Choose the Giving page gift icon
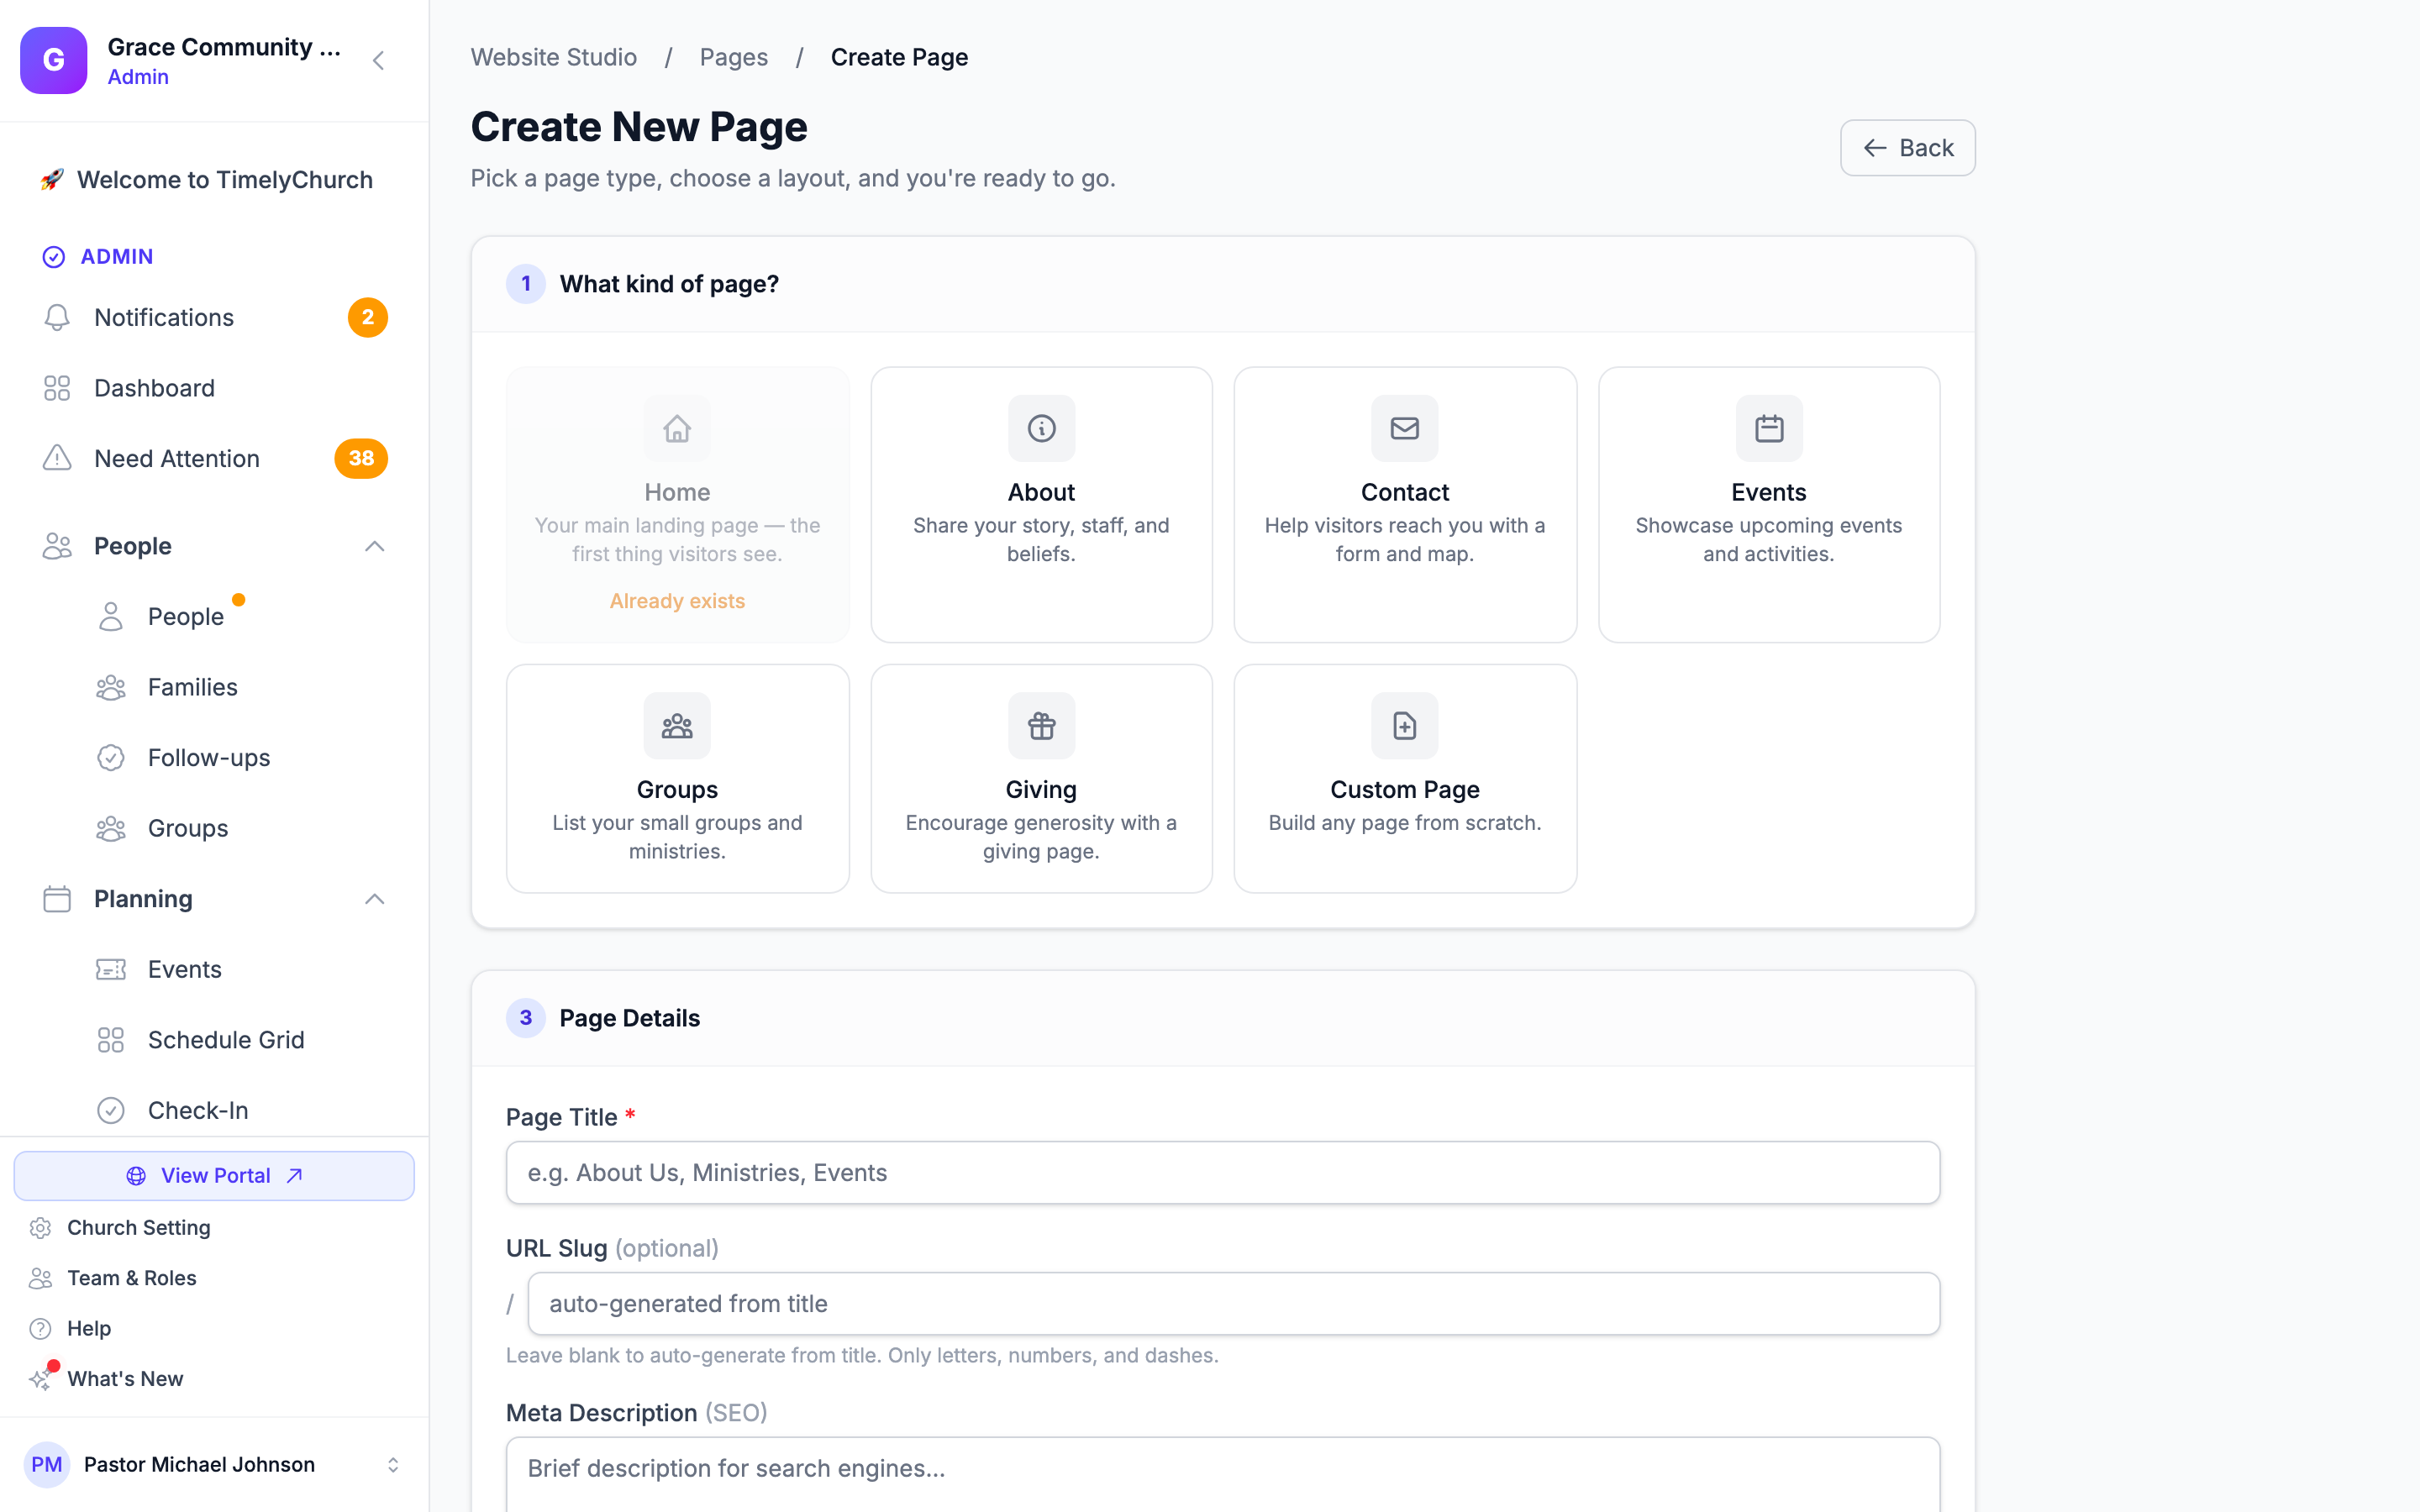The image size is (2420, 1512). pos(1041,726)
